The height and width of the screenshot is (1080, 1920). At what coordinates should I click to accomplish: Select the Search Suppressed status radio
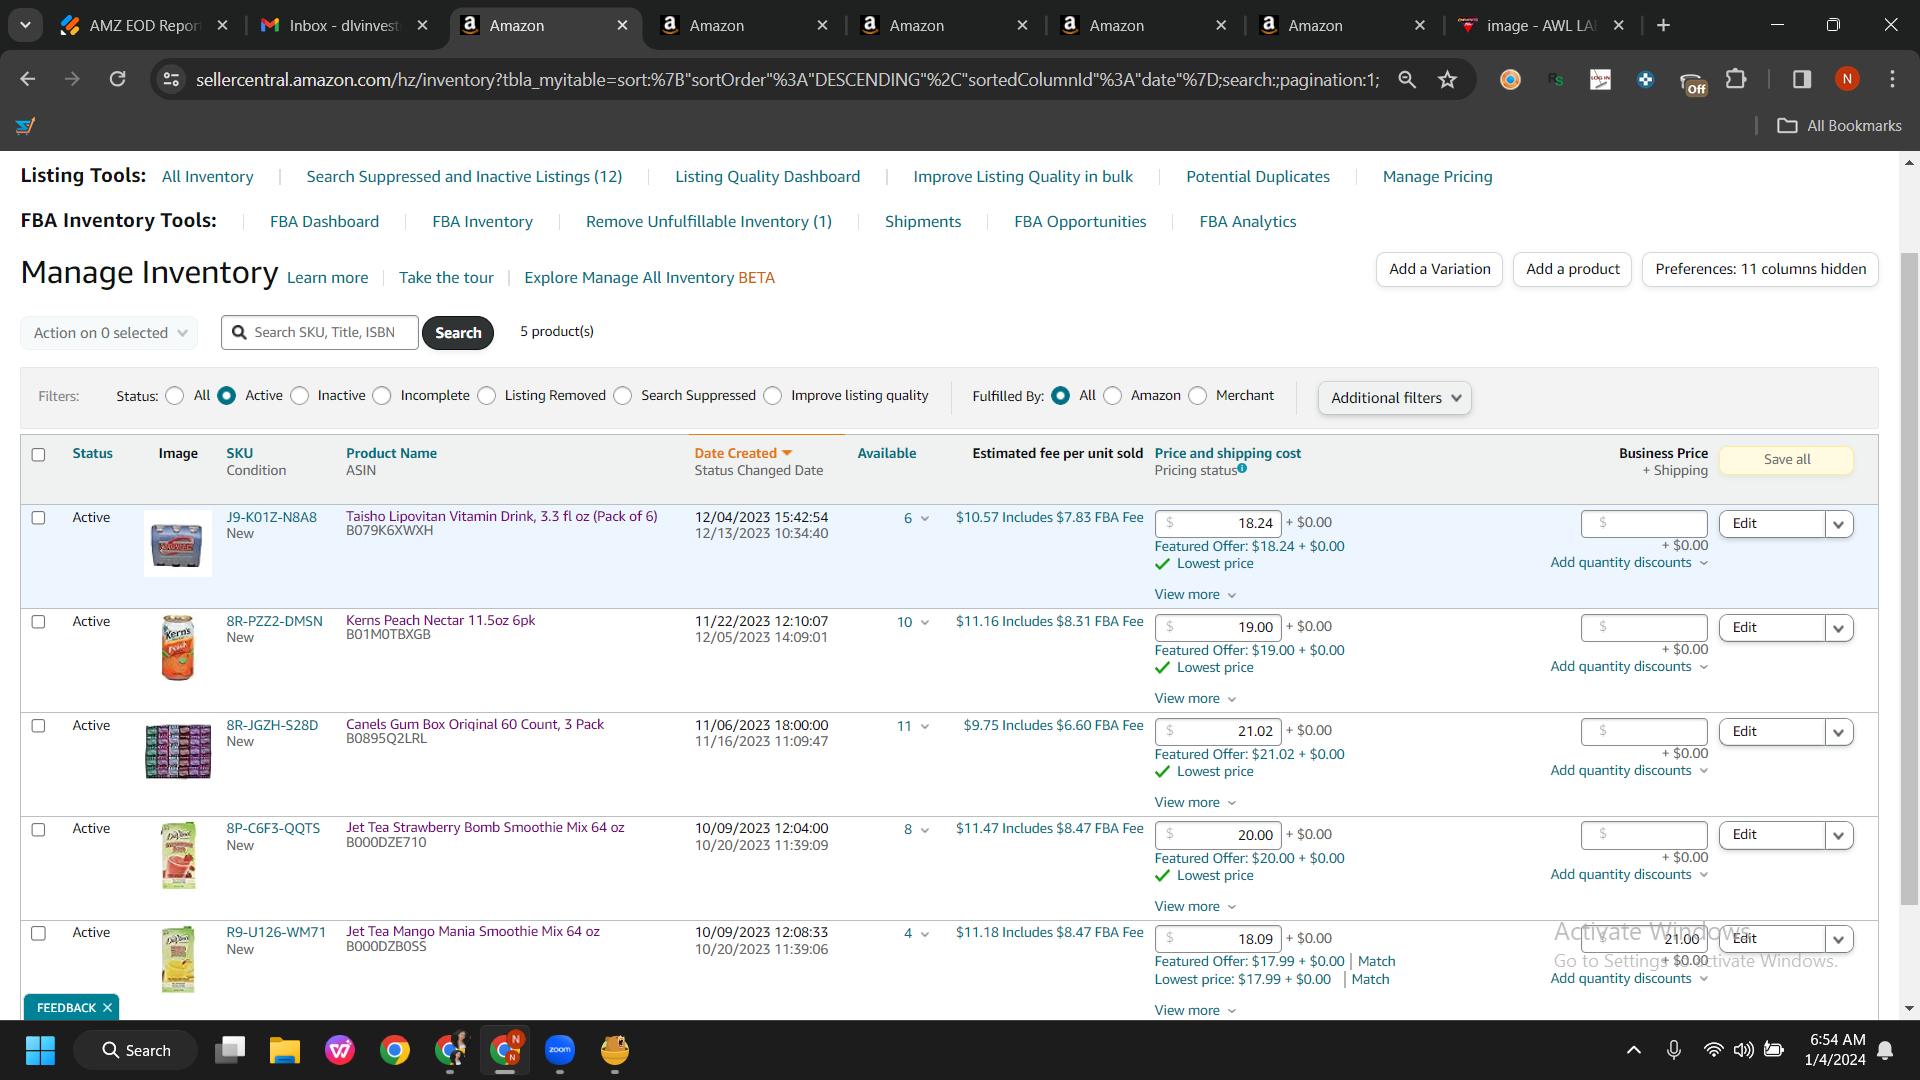623,396
